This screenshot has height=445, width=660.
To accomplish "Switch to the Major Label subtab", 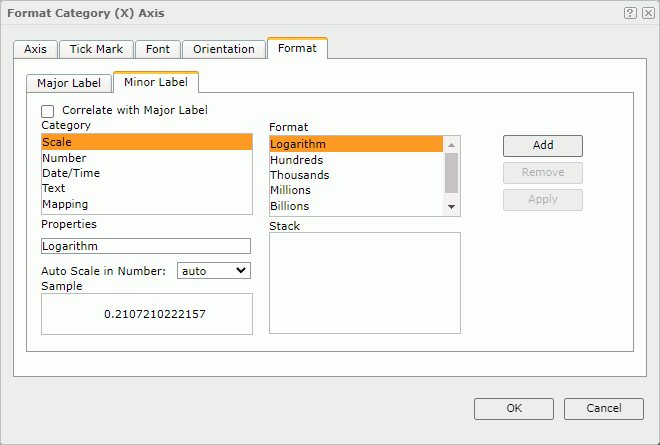I will 68,83.
